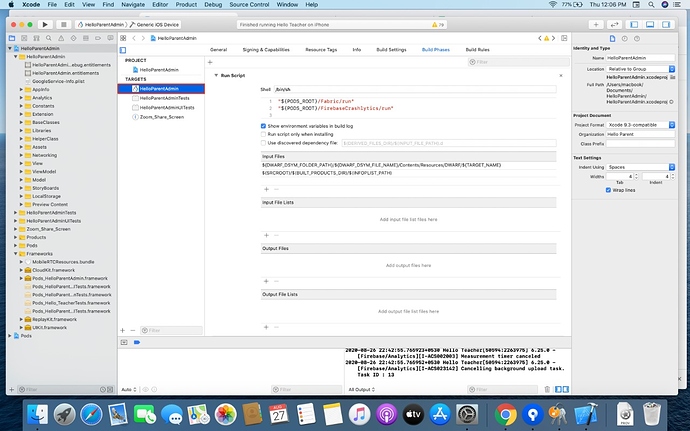Open Google Chrome from the Dock
Viewport: 690px width, 431px height.
point(506,414)
